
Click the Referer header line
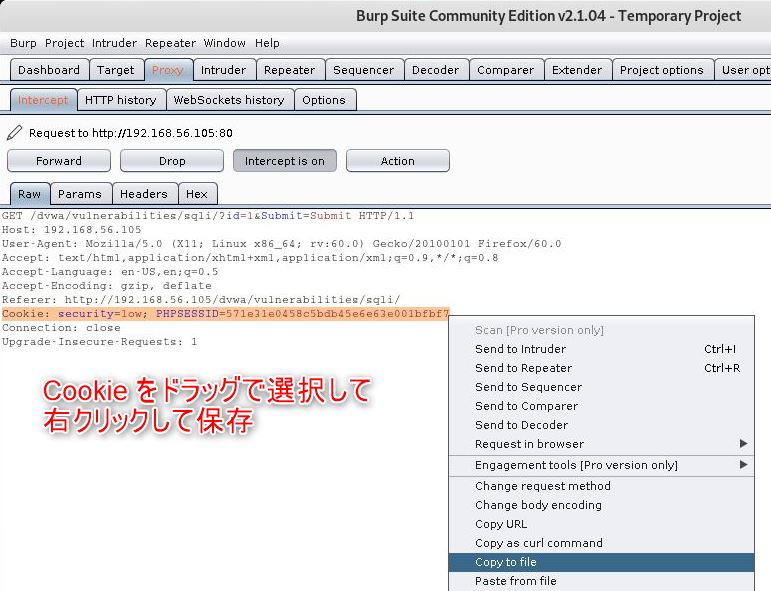(201, 300)
